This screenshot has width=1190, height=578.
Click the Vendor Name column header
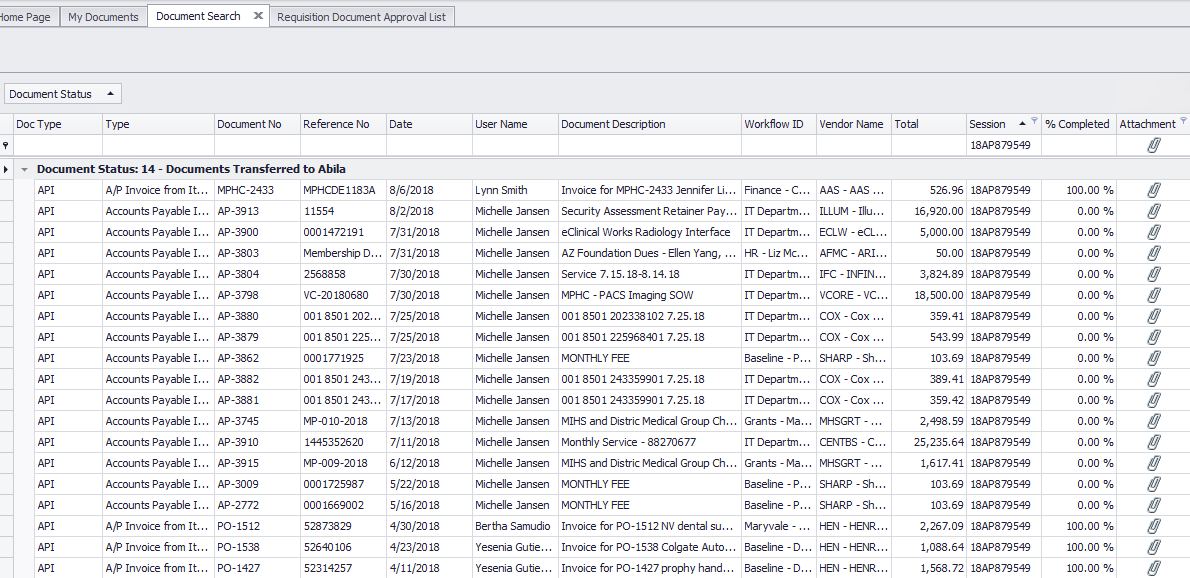(x=851, y=124)
